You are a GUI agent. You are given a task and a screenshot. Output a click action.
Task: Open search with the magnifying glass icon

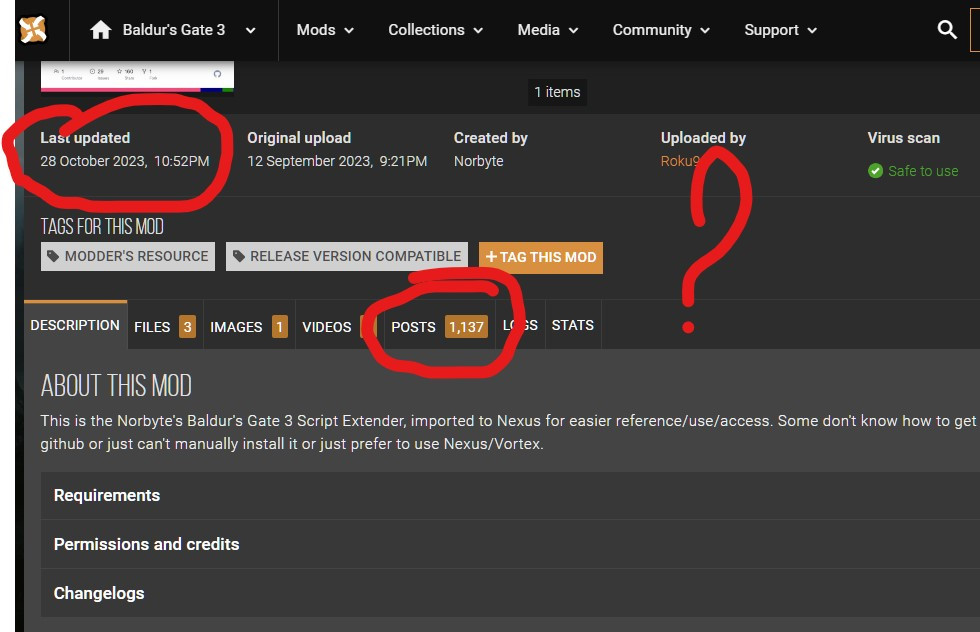(x=947, y=30)
